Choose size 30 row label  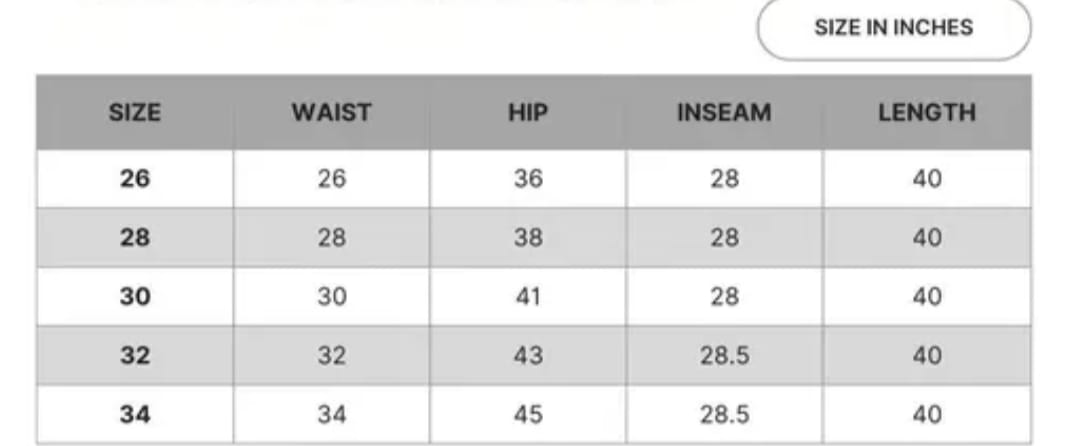click(134, 297)
